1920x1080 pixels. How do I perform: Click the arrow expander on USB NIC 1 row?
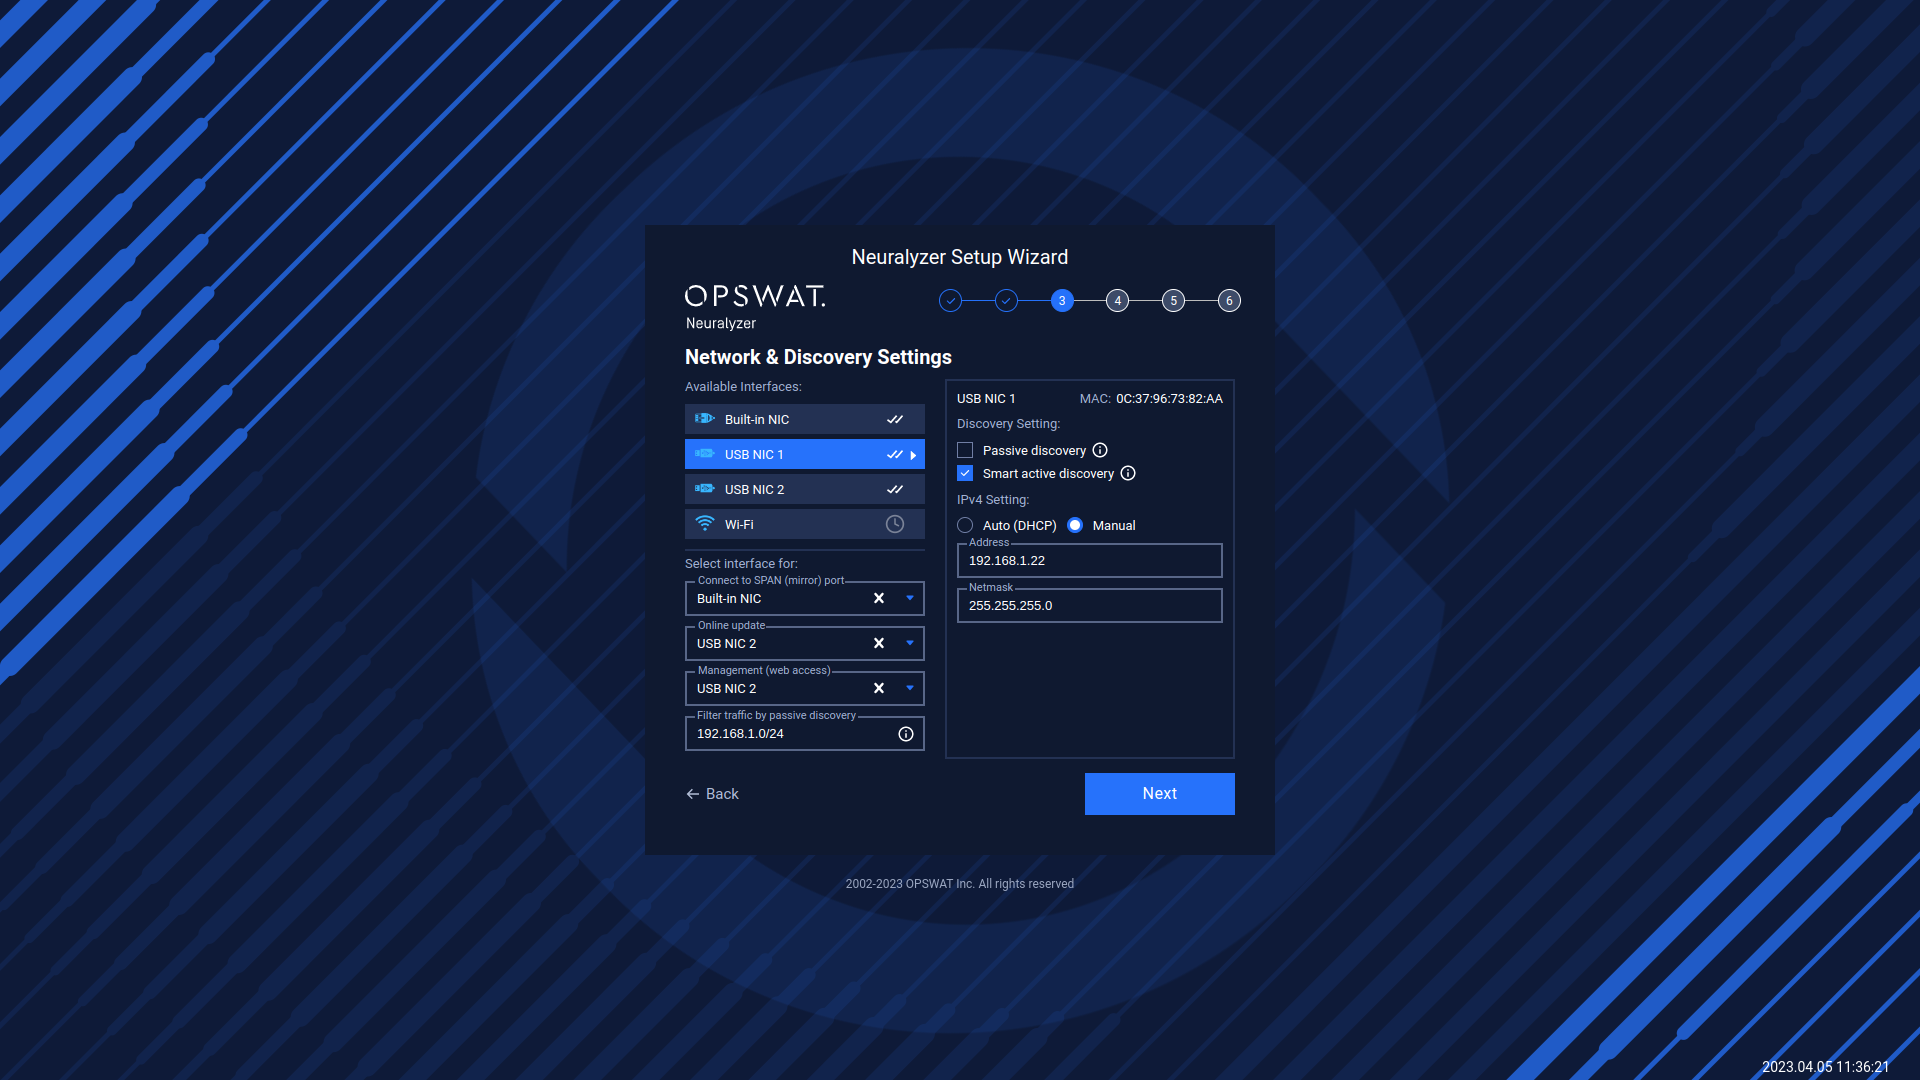913,455
